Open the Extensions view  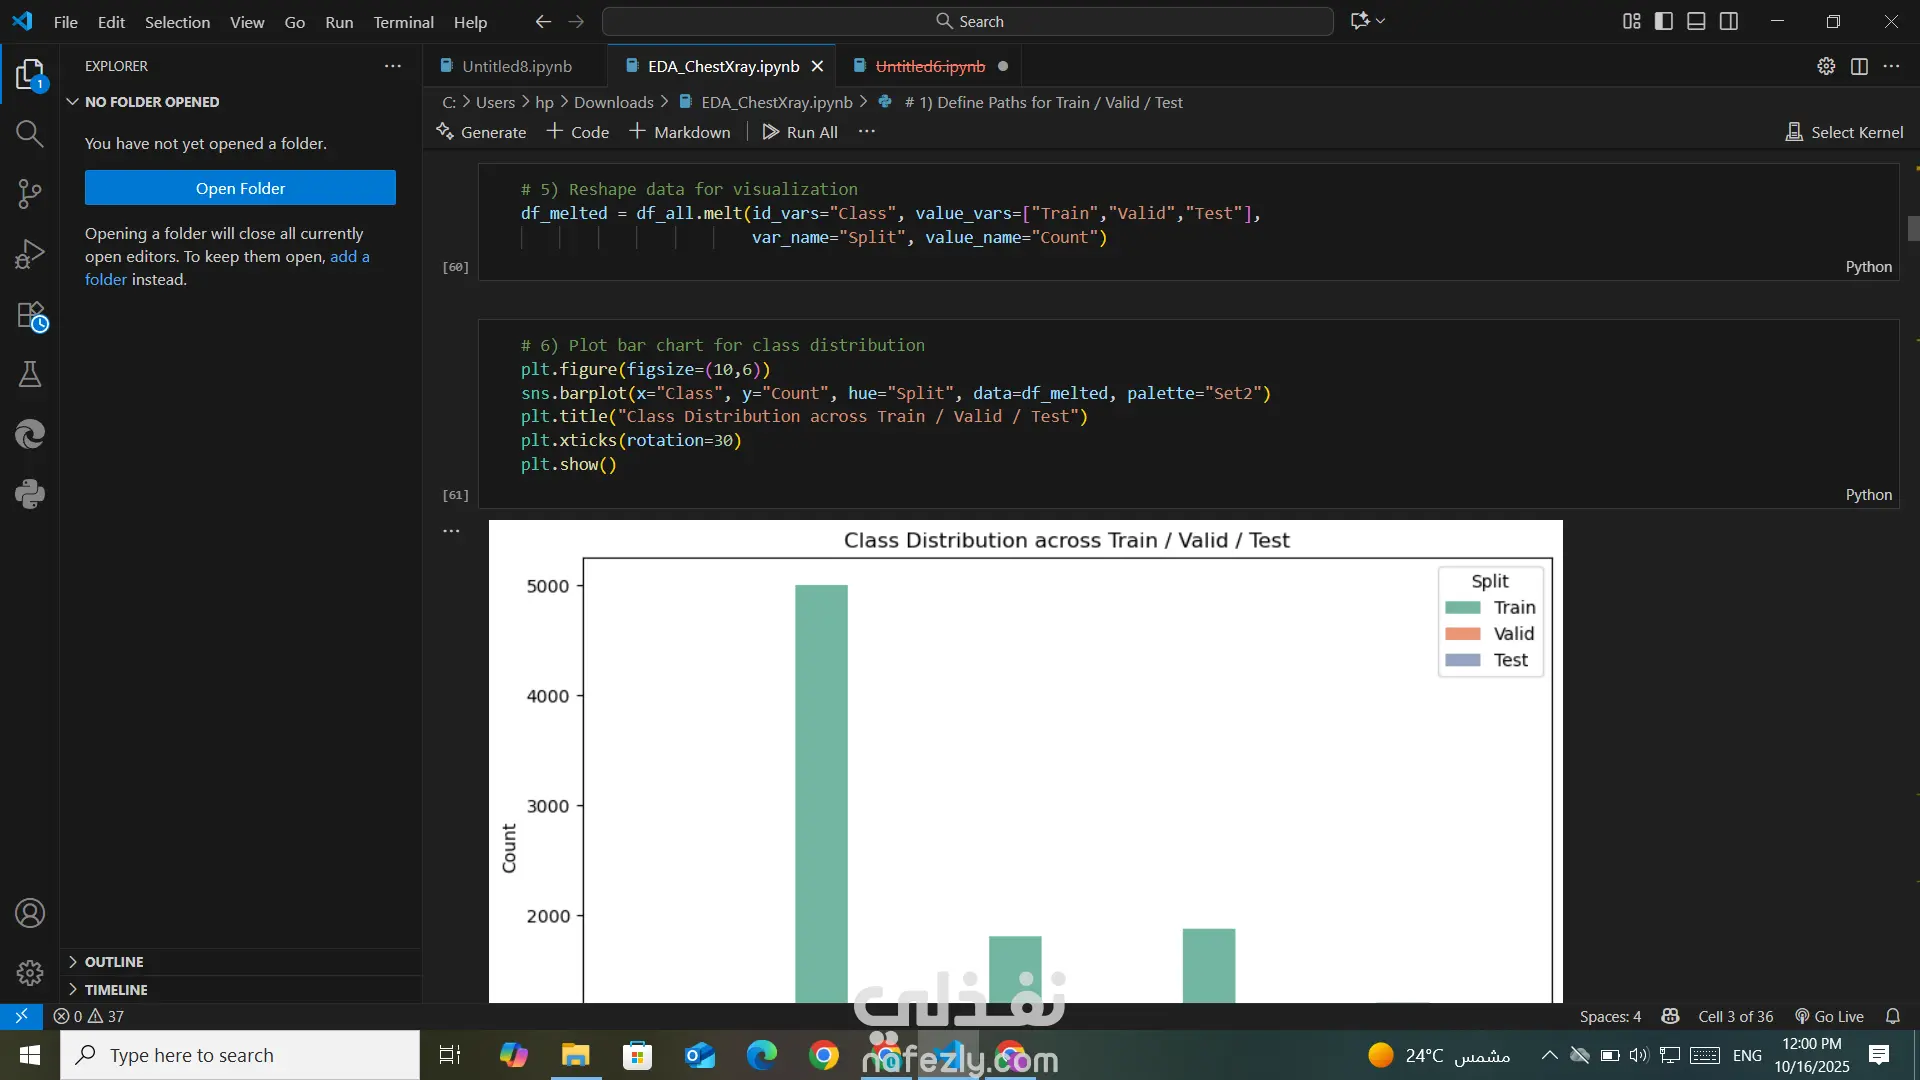(30, 315)
